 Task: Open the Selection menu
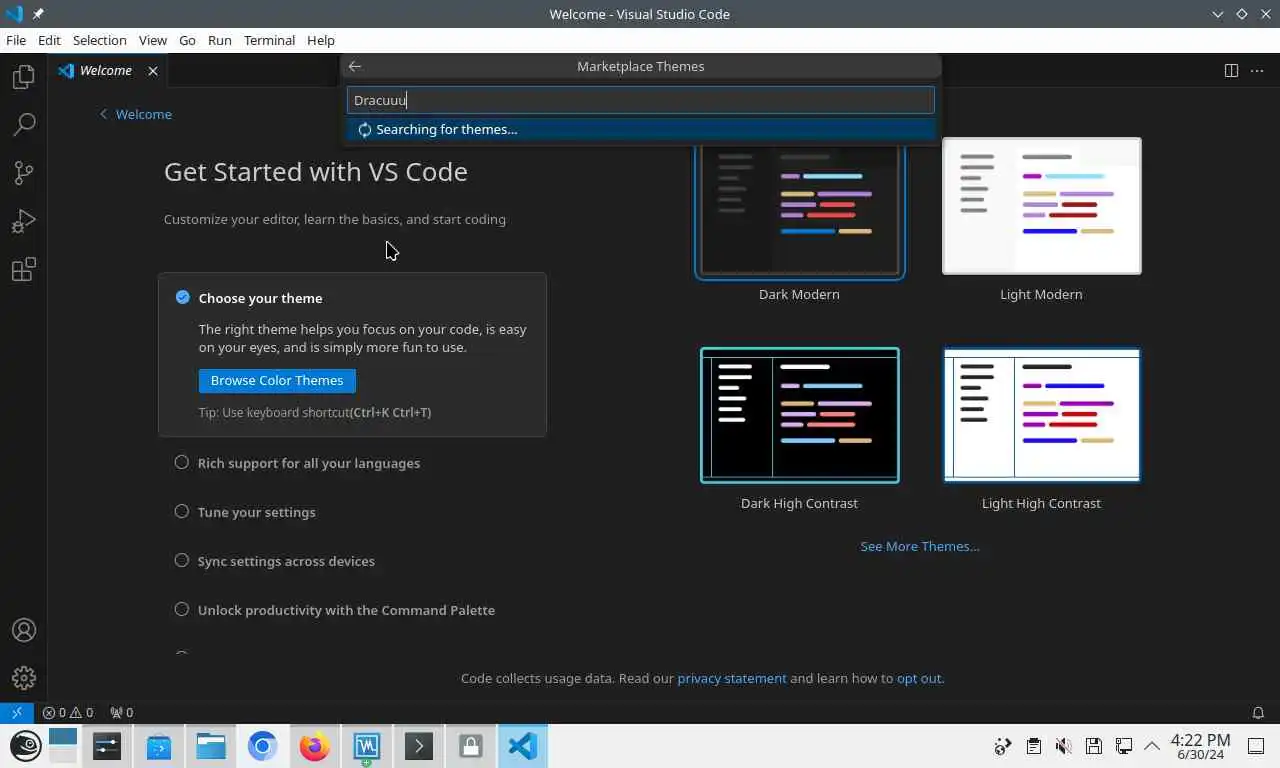99,40
